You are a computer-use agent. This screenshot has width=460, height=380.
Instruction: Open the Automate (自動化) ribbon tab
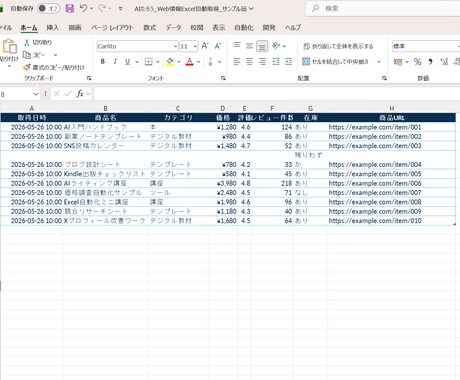[x=244, y=28]
